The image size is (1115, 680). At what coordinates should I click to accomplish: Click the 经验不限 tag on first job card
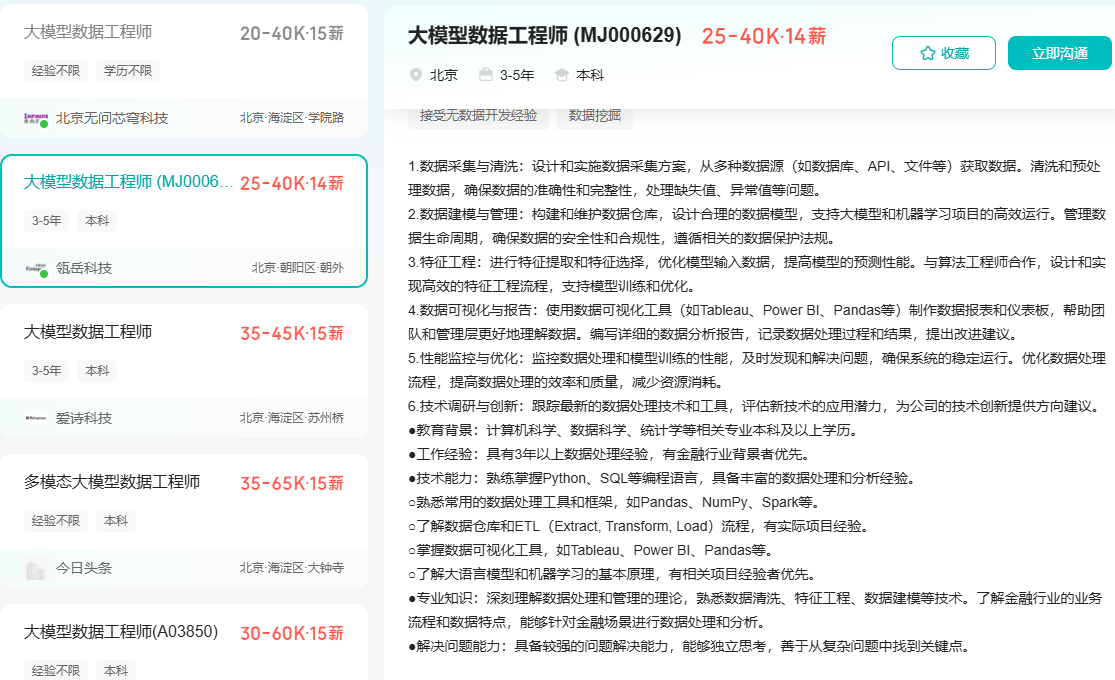point(55,70)
